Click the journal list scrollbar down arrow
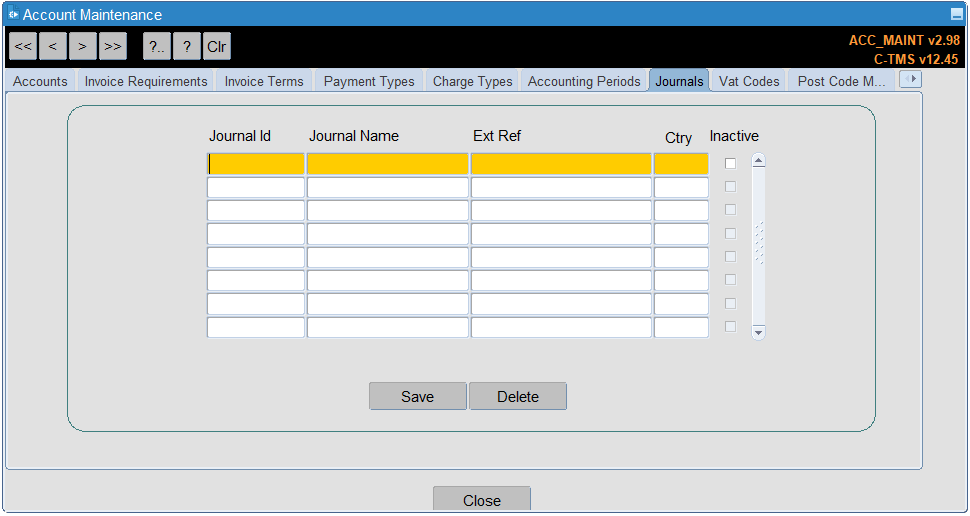 coord(758,332)
